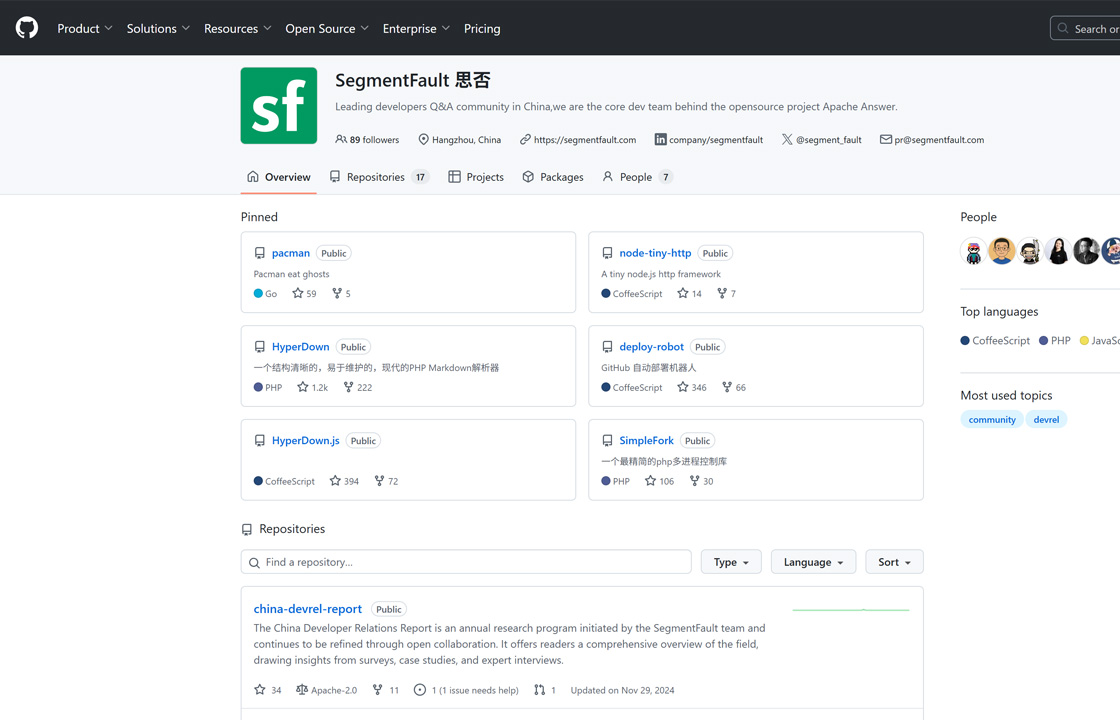Click the fork icon on deploy-robot card
Screen dimensions: 1120x720
coord(727,386)
